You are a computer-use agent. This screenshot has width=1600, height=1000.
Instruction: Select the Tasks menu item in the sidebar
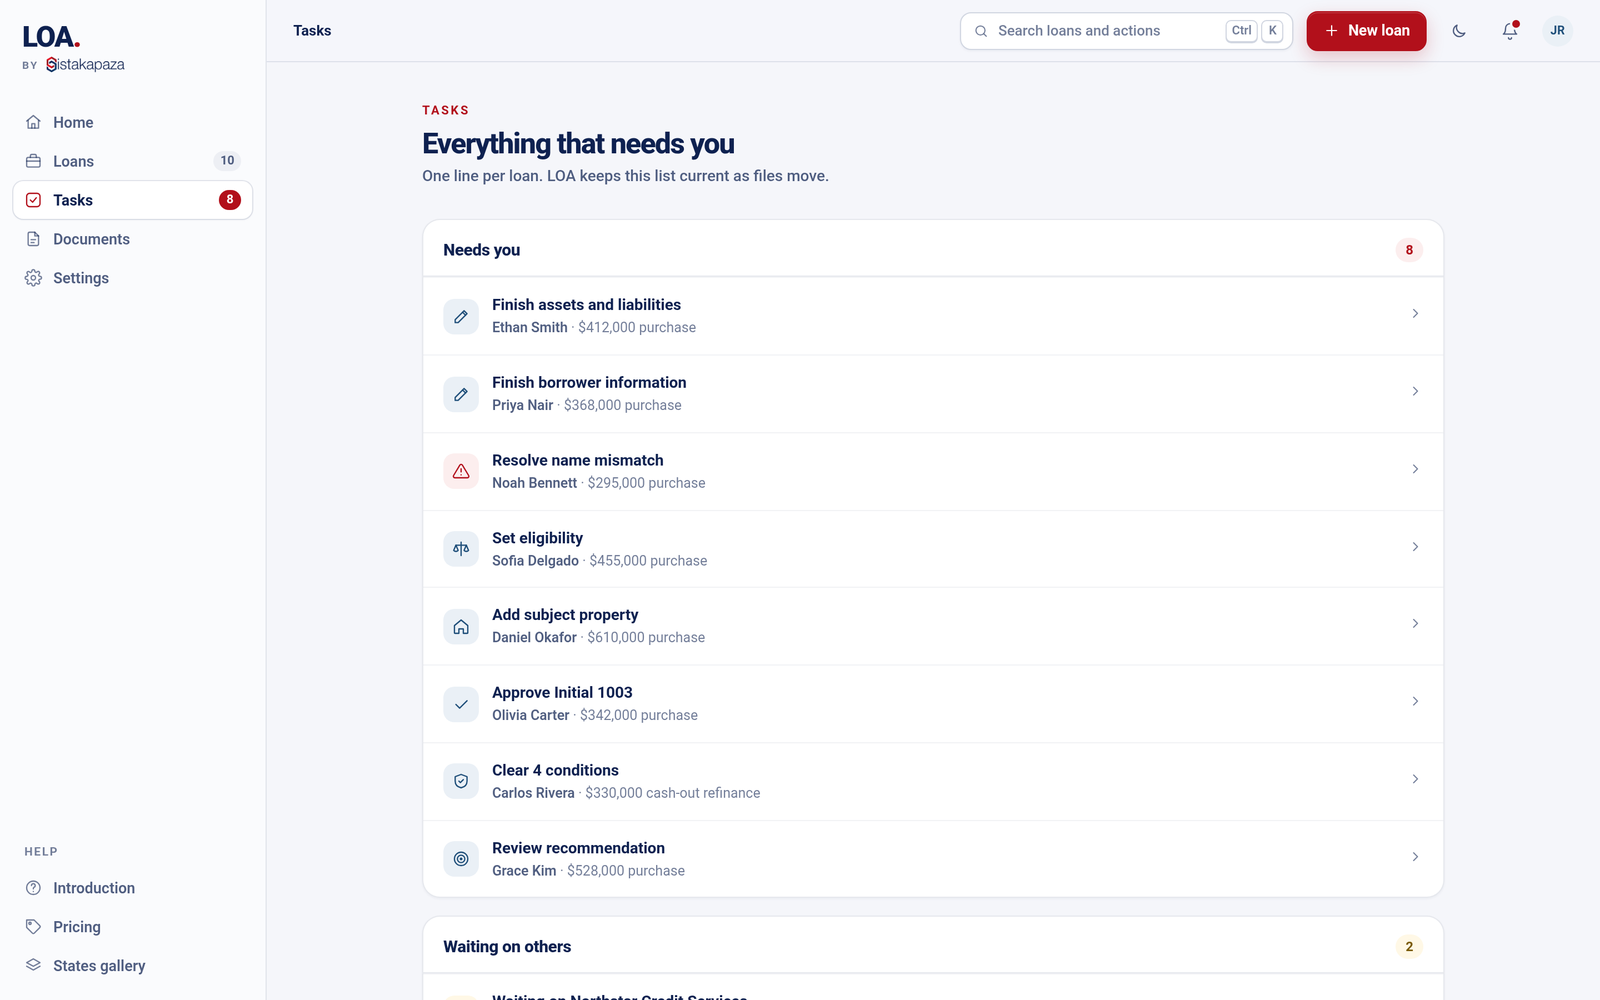132,200
